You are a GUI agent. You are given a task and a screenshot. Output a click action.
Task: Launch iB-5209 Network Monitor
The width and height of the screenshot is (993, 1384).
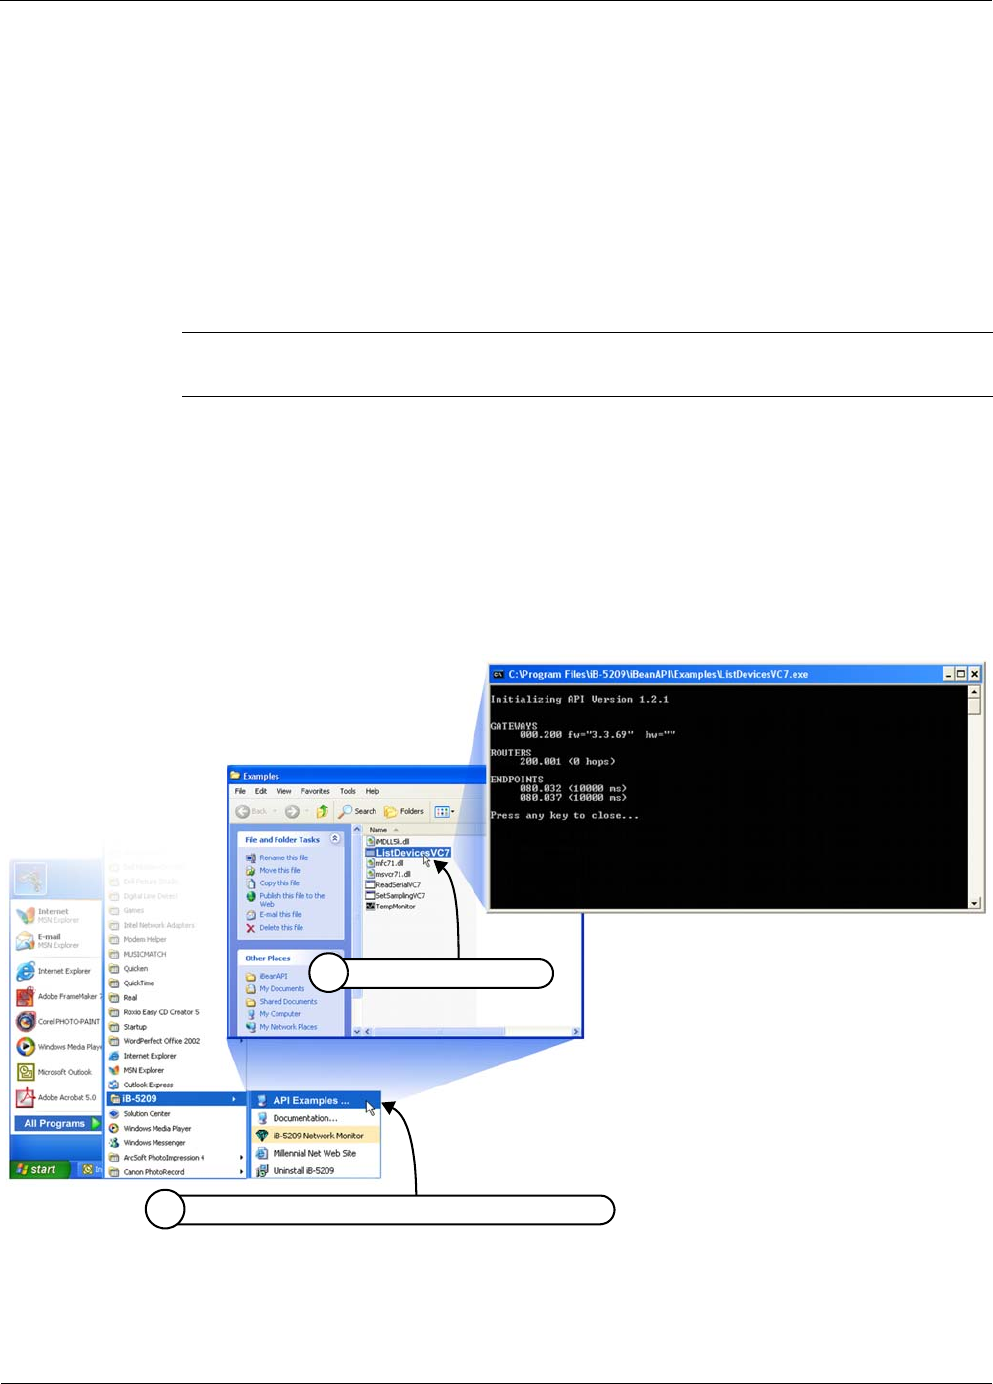click(315, 1135)
